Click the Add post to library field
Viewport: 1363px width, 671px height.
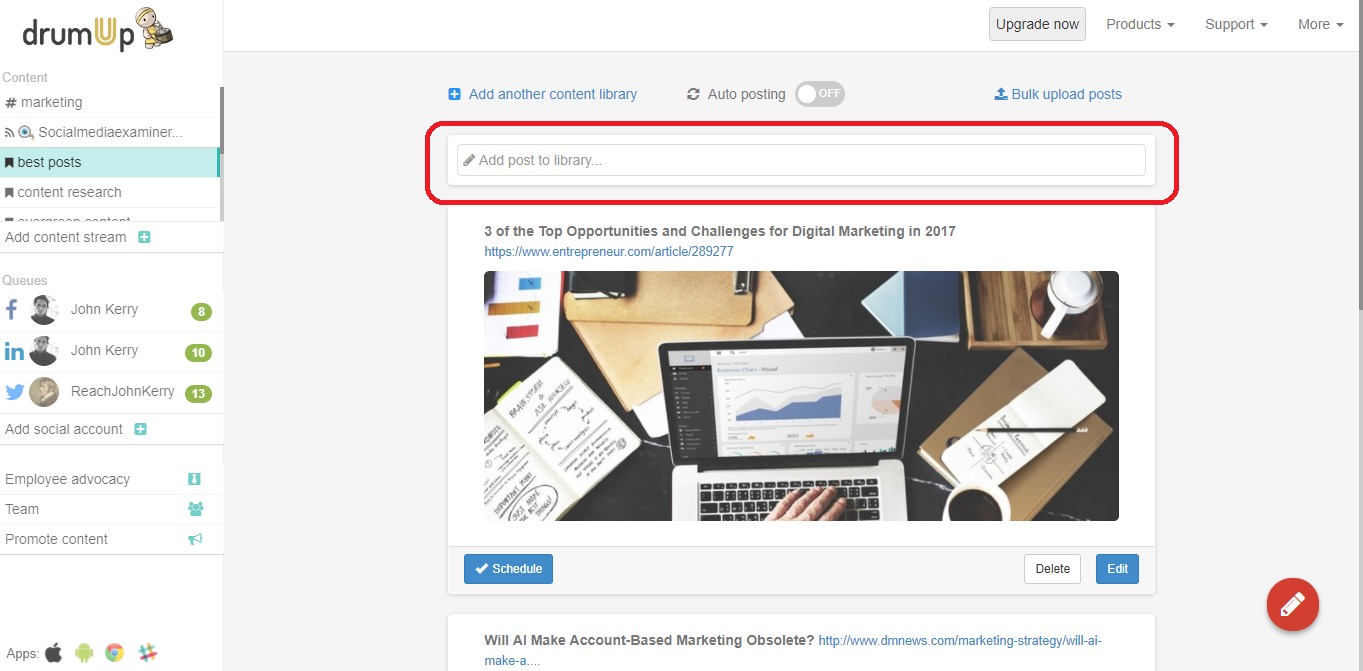tap(801, 160)
